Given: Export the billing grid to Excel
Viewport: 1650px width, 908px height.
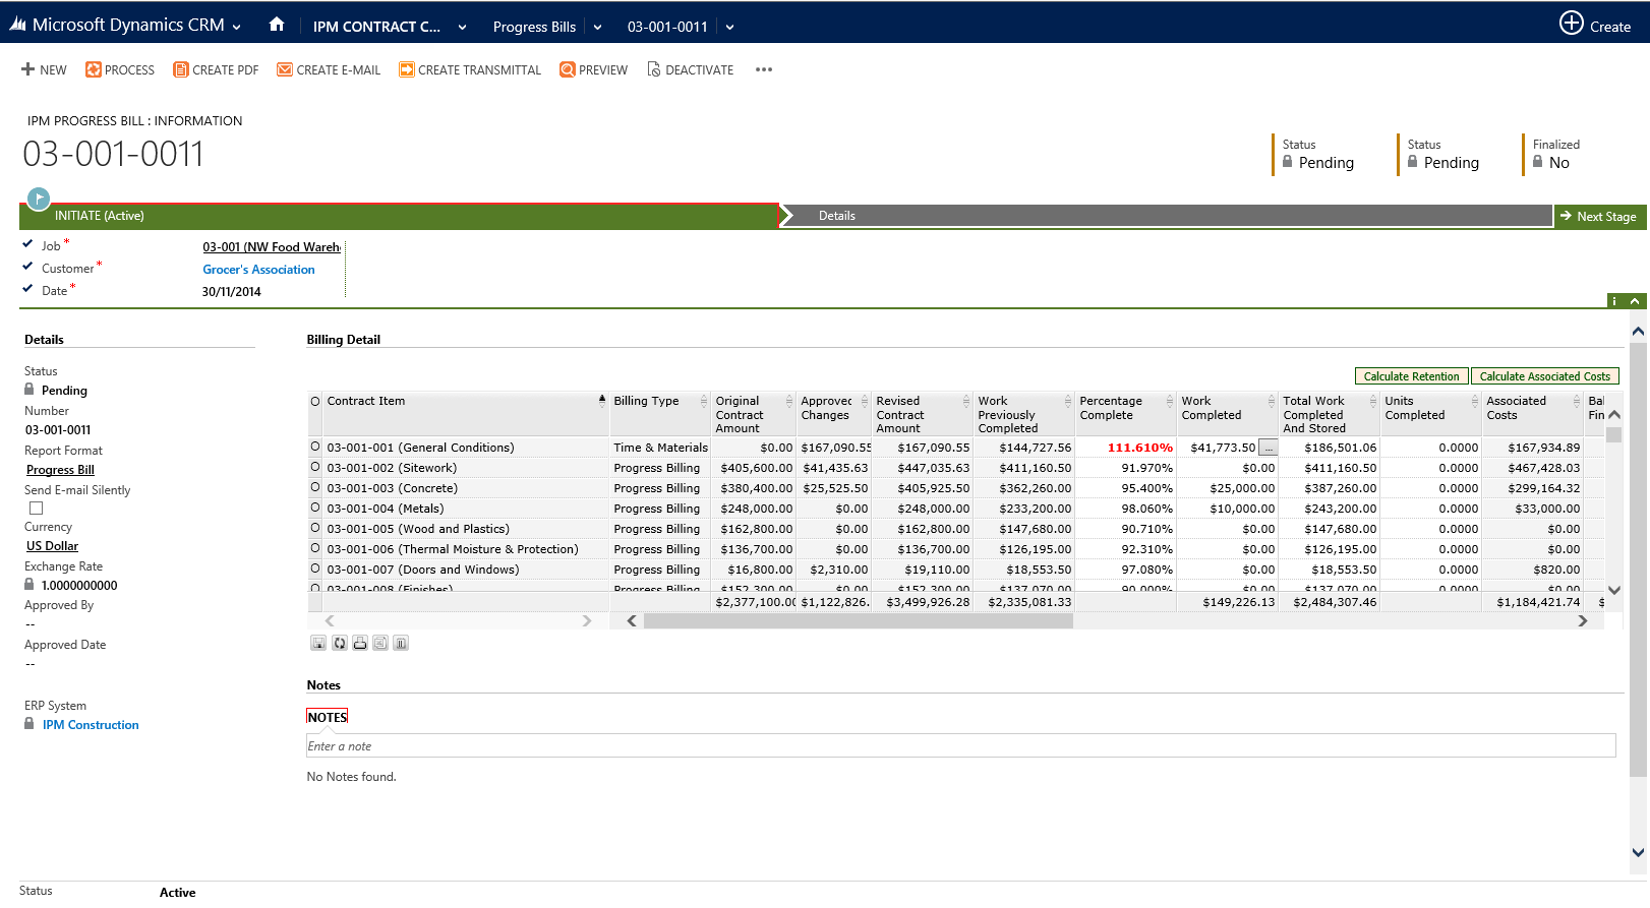Looking at the screenshot, I should (380, 642).
